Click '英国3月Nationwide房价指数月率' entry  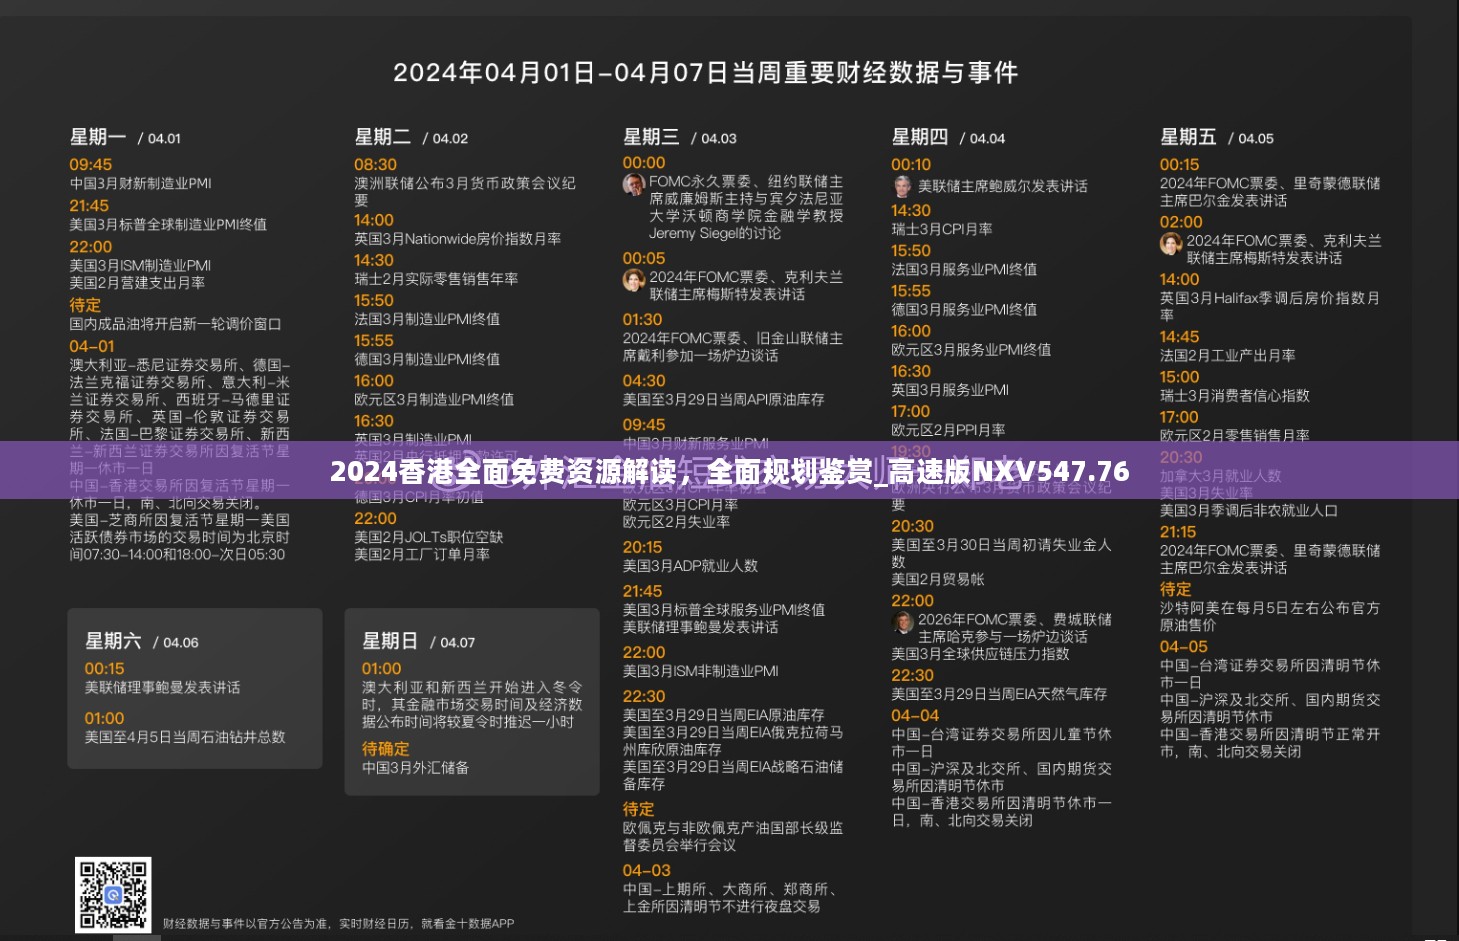pos(457,239)
